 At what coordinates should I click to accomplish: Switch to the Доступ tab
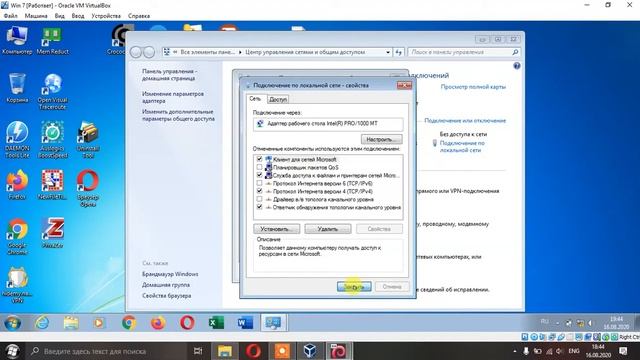coord(278,99)
